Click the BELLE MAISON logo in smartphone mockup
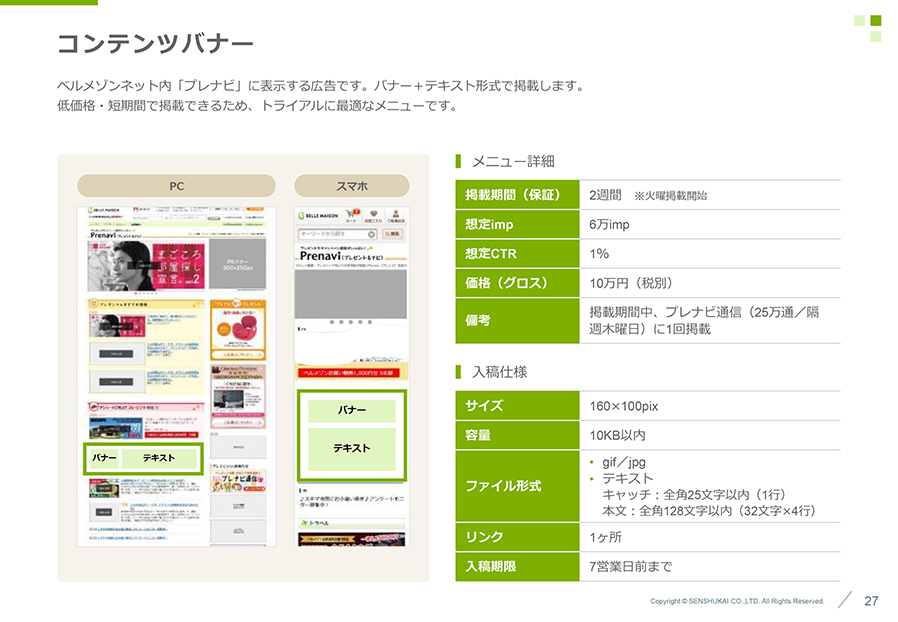Image resolution: width=898 pixels, height=622 pixels. tap(318, 215)
